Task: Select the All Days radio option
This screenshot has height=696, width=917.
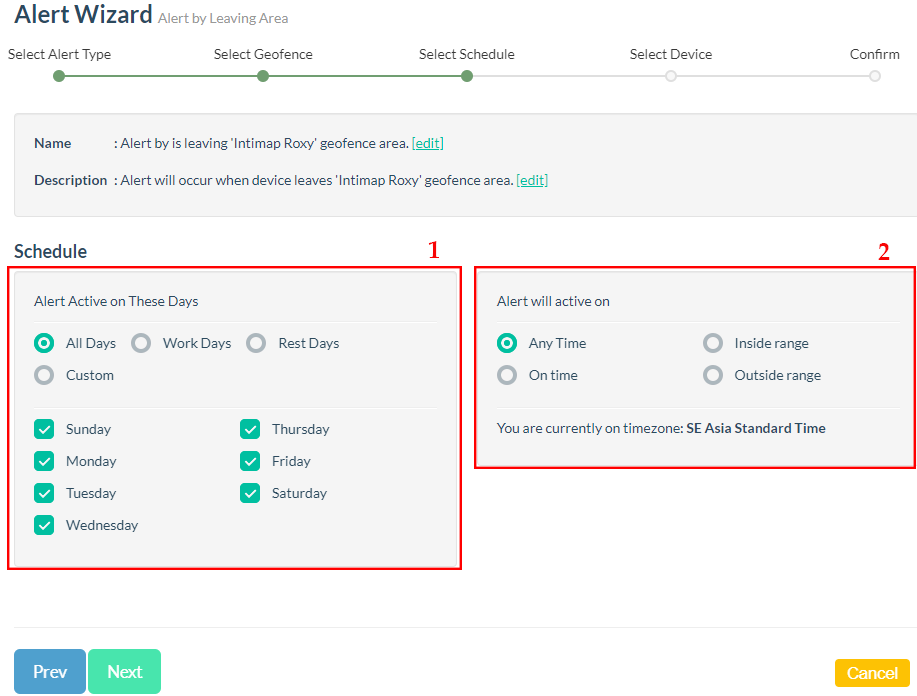Action: 44,343
